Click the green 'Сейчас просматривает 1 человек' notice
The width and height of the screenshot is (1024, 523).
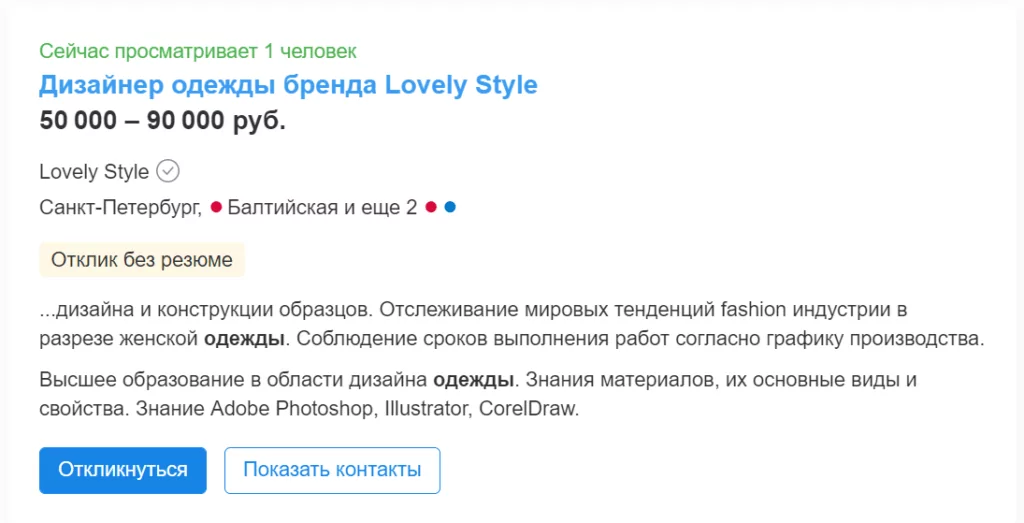tap(198, 51)
